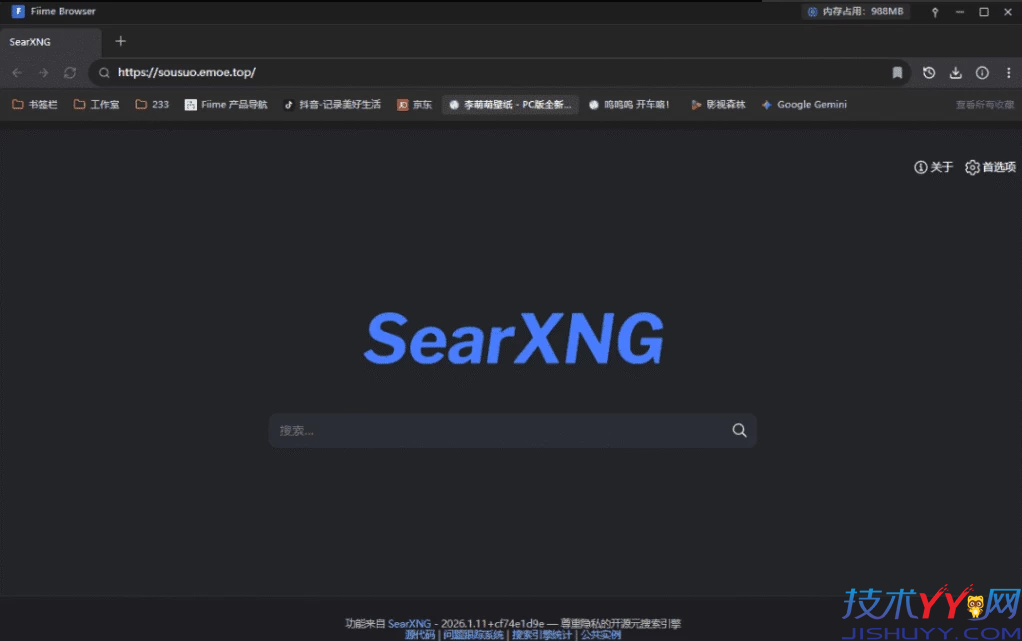Open the downloads icon in toolbar
This screenshot has width=1022, height=641.
(x=955, y=72)
